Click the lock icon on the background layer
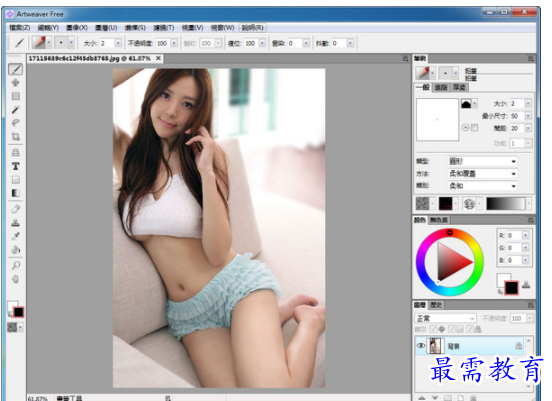 coord(519,346)
